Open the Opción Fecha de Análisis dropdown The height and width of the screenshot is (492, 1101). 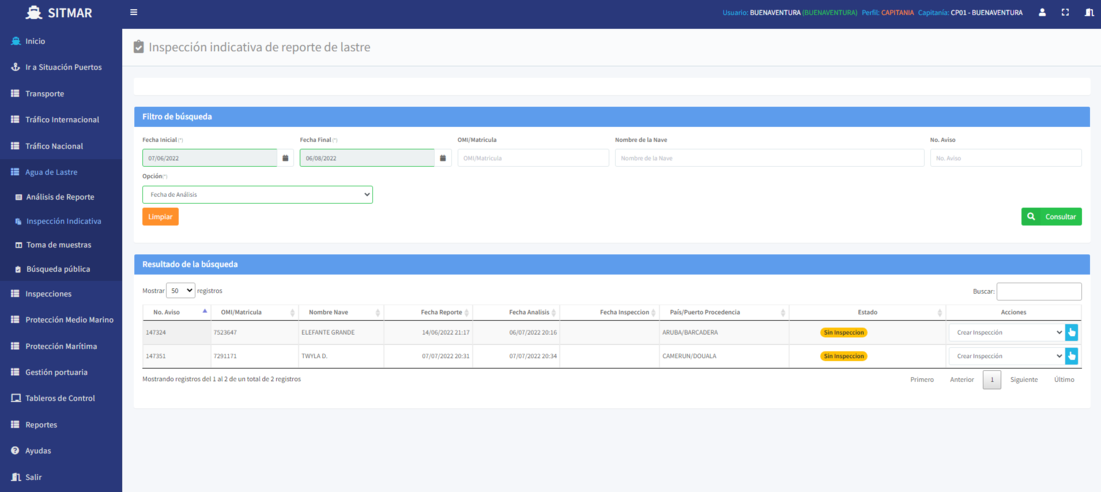tap(257, 195)
